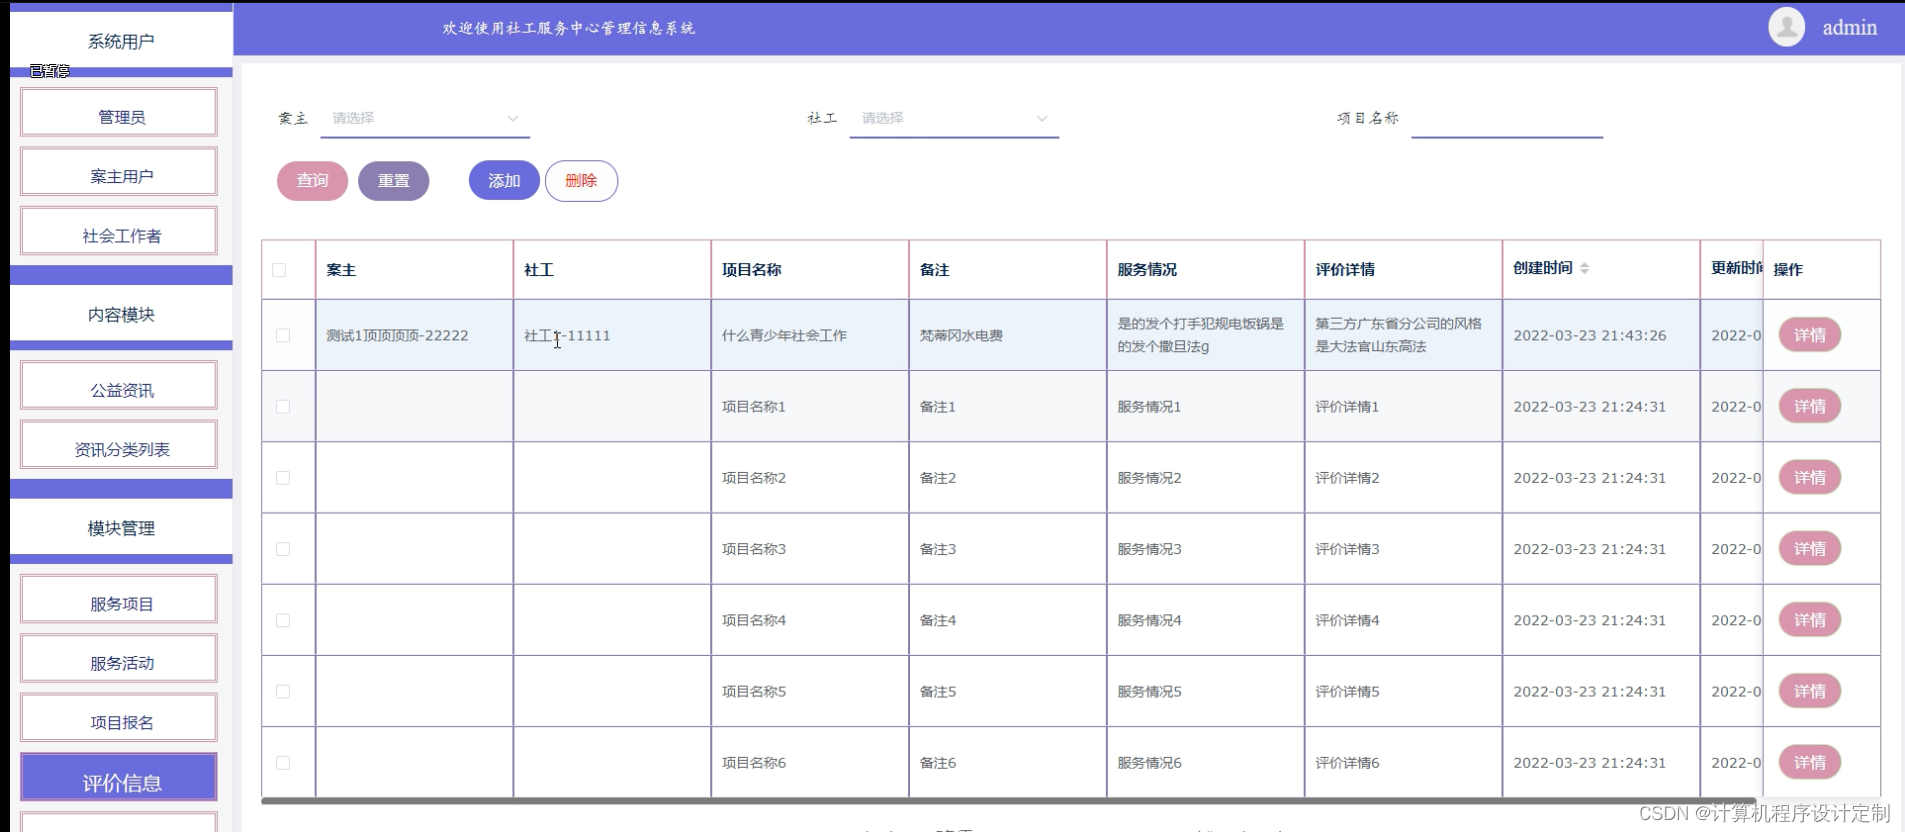1905x832 pixels.
Task: Click the 项目名称 search input field
Action: coord(1507,118)
